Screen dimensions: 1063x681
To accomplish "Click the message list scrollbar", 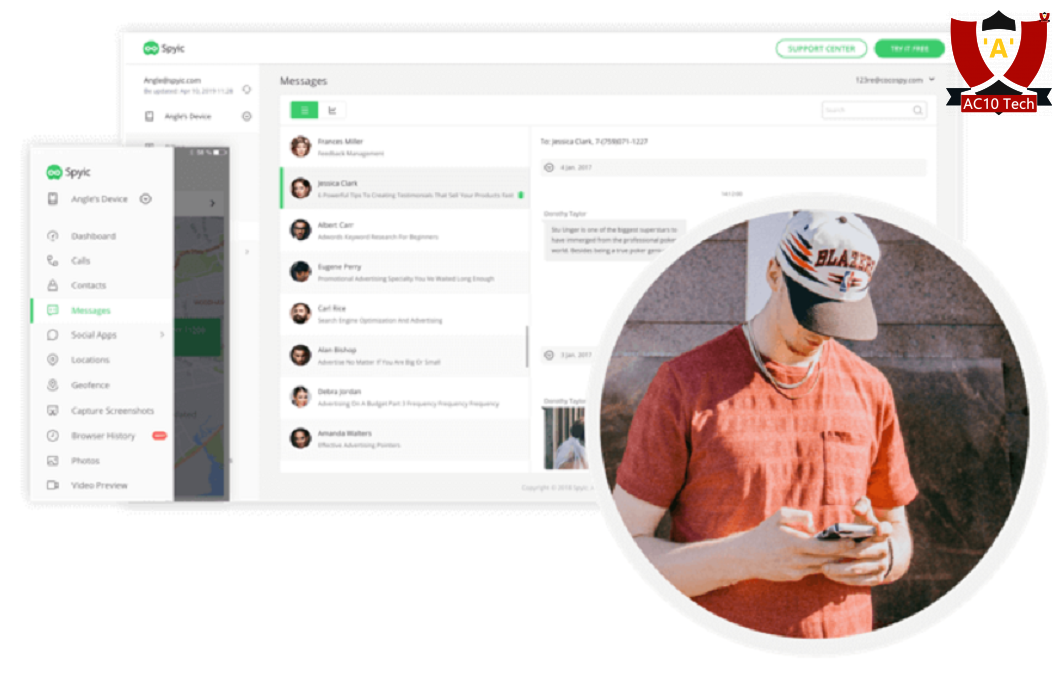I will (527, 346).
